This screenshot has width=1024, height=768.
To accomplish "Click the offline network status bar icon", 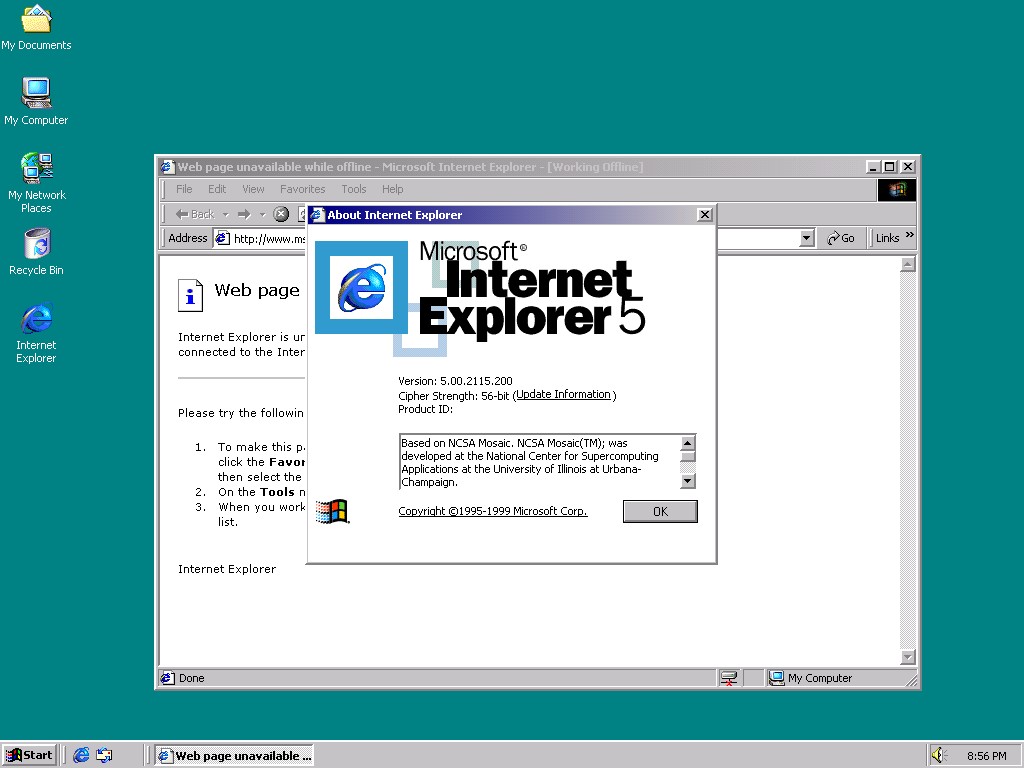I will pos(729,678).
